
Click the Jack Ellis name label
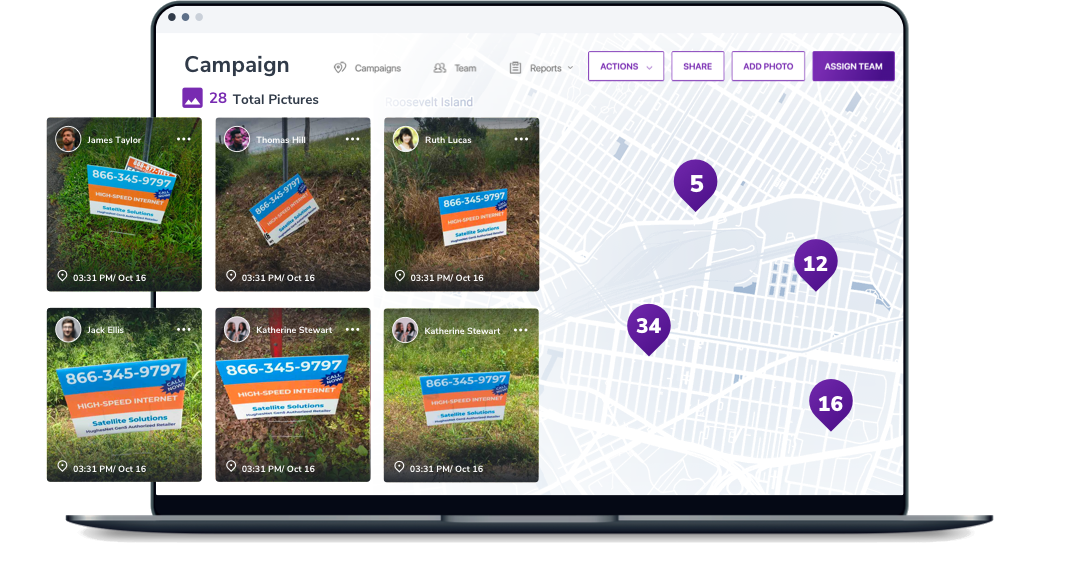pyautogui.click(x=105, y=330)
